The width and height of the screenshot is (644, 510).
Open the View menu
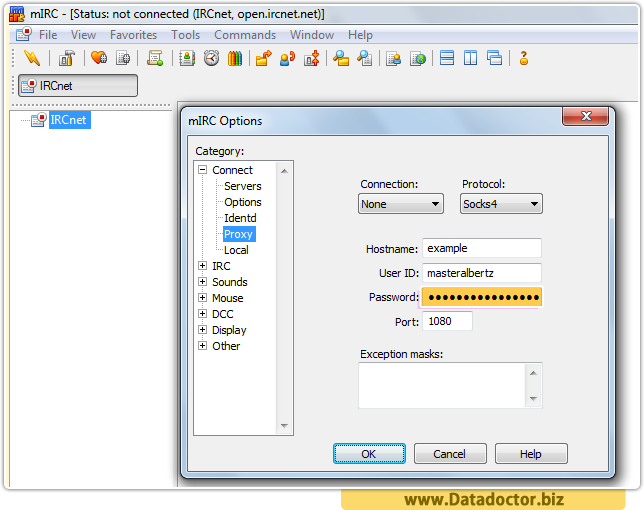click(x=83, y=35)
